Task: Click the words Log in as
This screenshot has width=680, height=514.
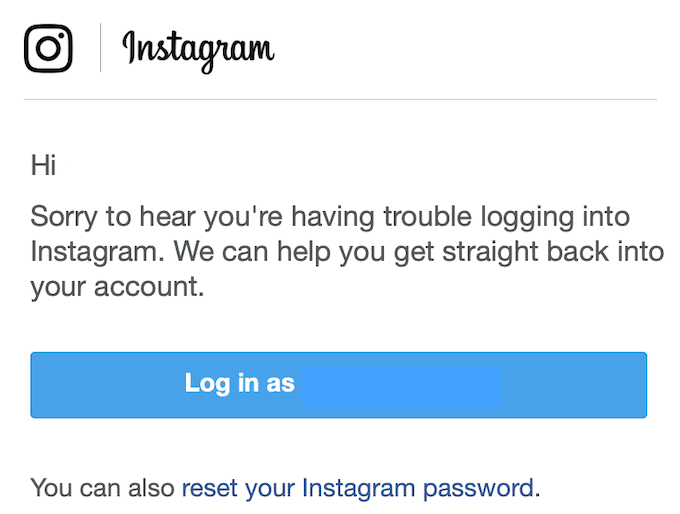Action: (240, 384)
